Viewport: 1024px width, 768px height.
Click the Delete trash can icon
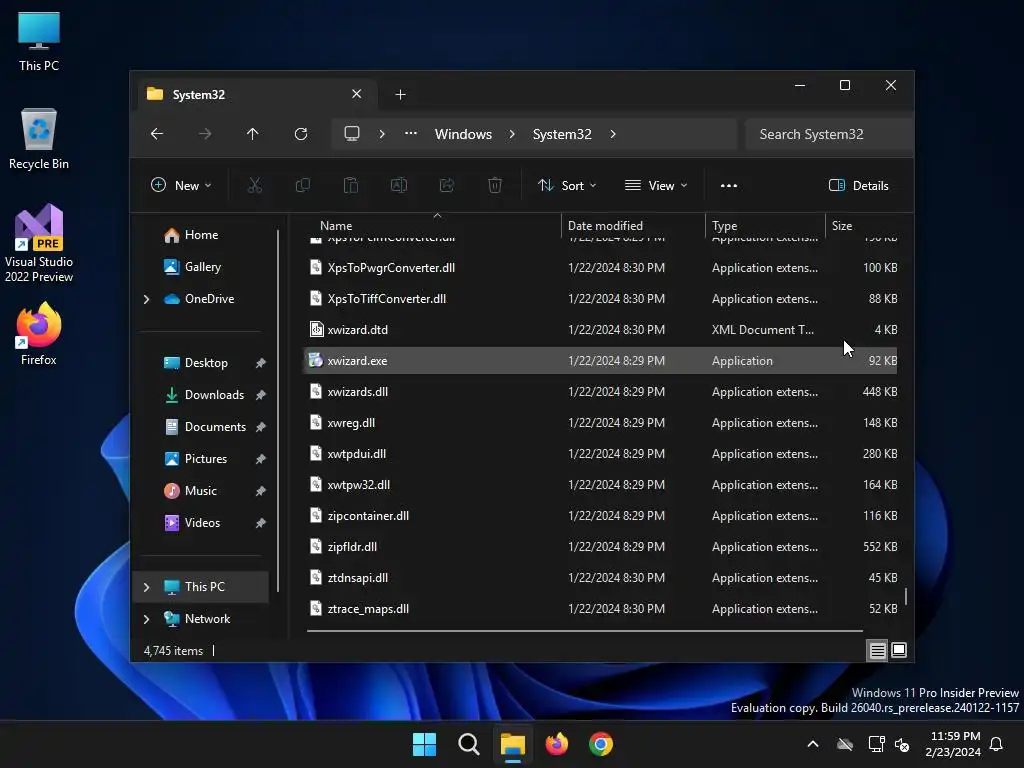[x=495, y=185]
